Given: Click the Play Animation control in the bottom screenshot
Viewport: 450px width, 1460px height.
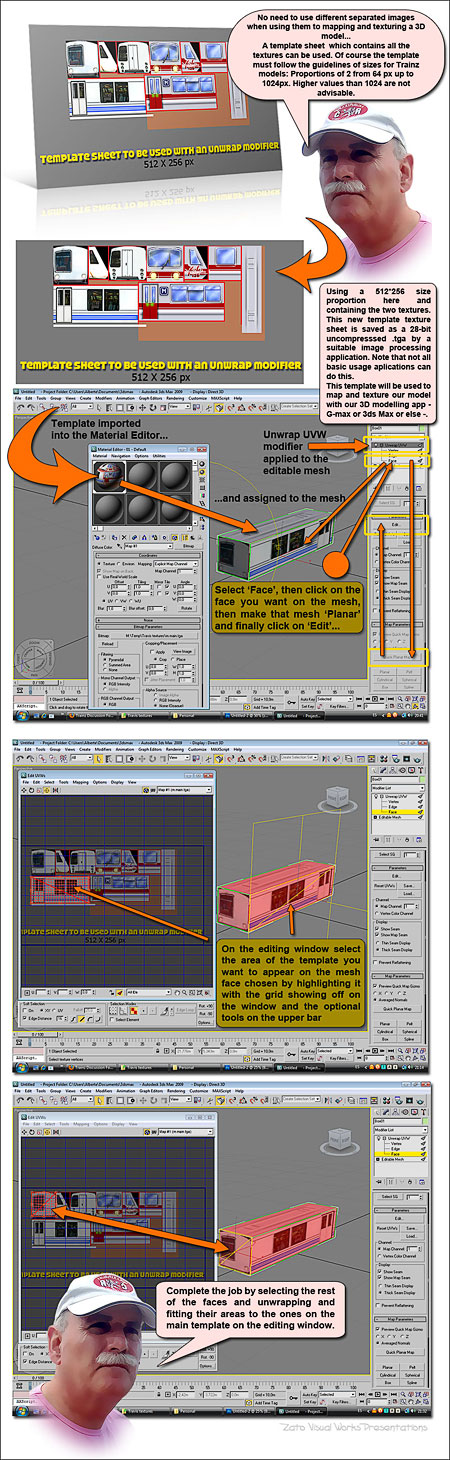Looking at the screenshot, I should click(x=377, y=1395).
